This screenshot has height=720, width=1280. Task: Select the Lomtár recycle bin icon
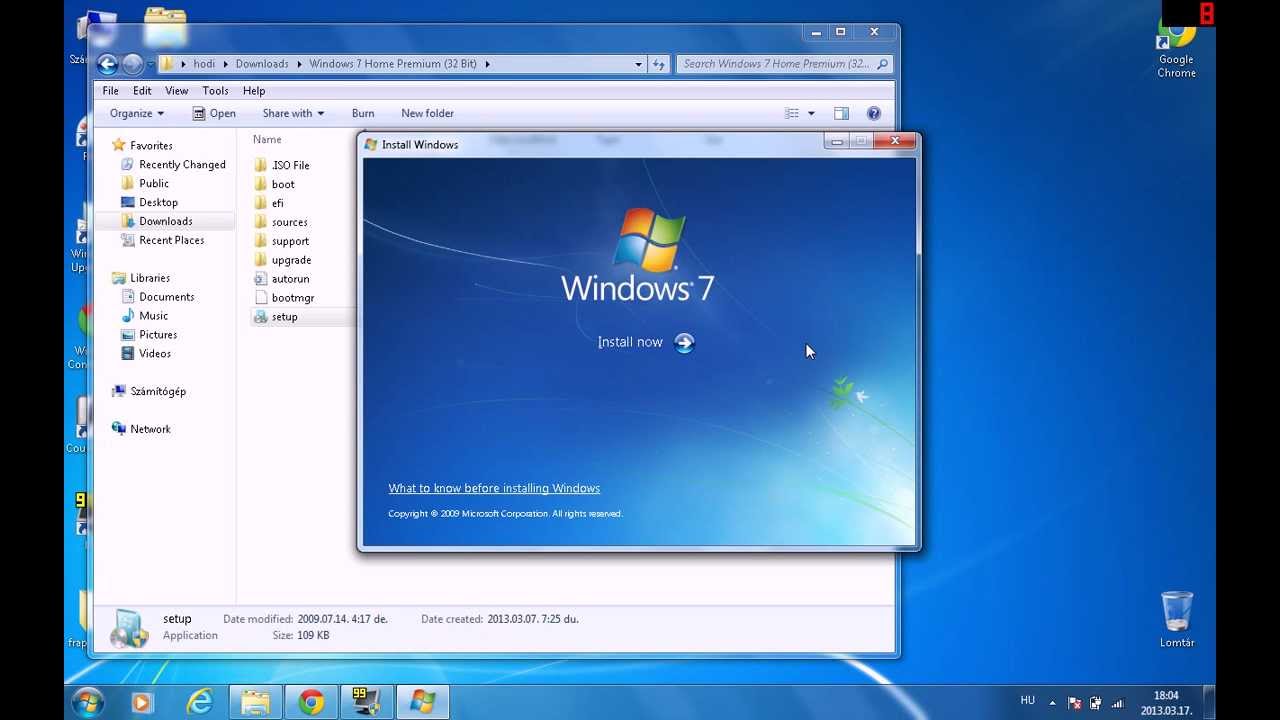[1177, 619]
